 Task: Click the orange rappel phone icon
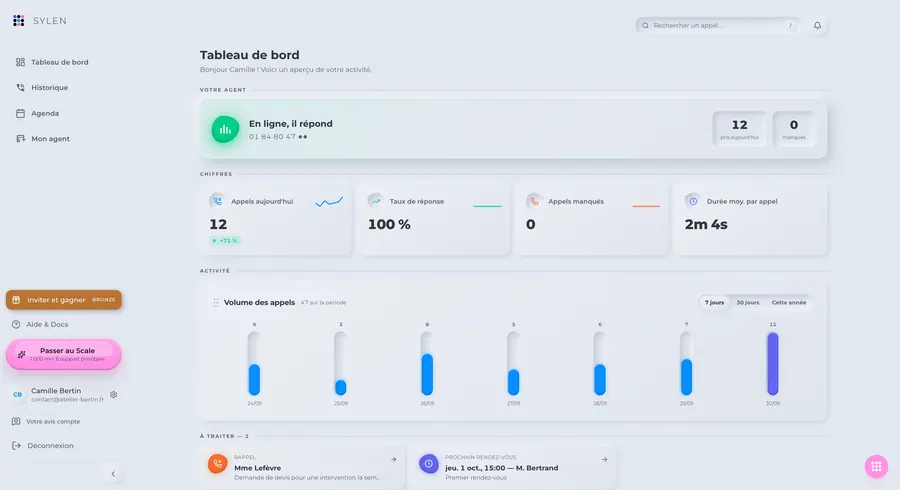coord(218,464)
